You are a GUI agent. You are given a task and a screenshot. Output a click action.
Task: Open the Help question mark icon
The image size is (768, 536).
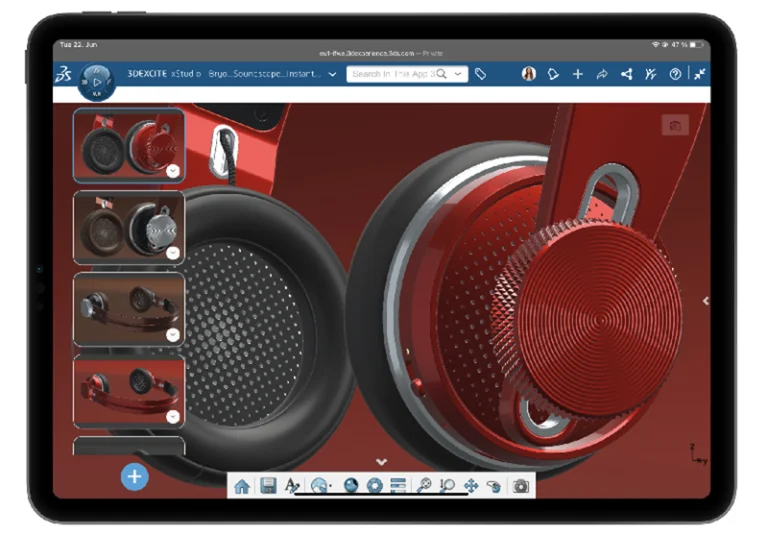point(675,74)
